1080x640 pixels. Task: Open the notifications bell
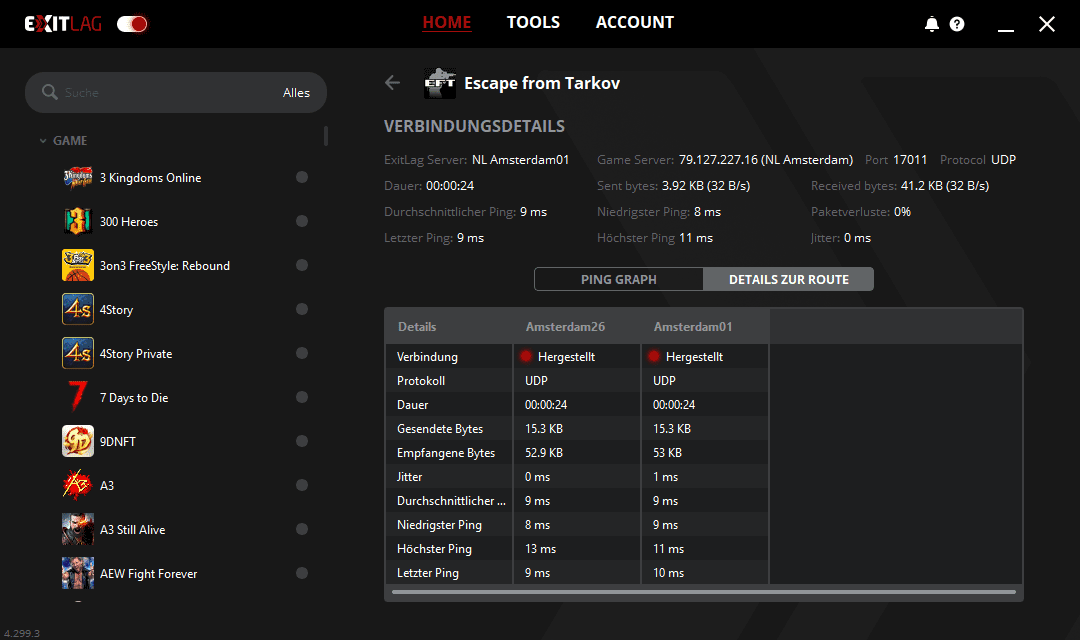931,24
